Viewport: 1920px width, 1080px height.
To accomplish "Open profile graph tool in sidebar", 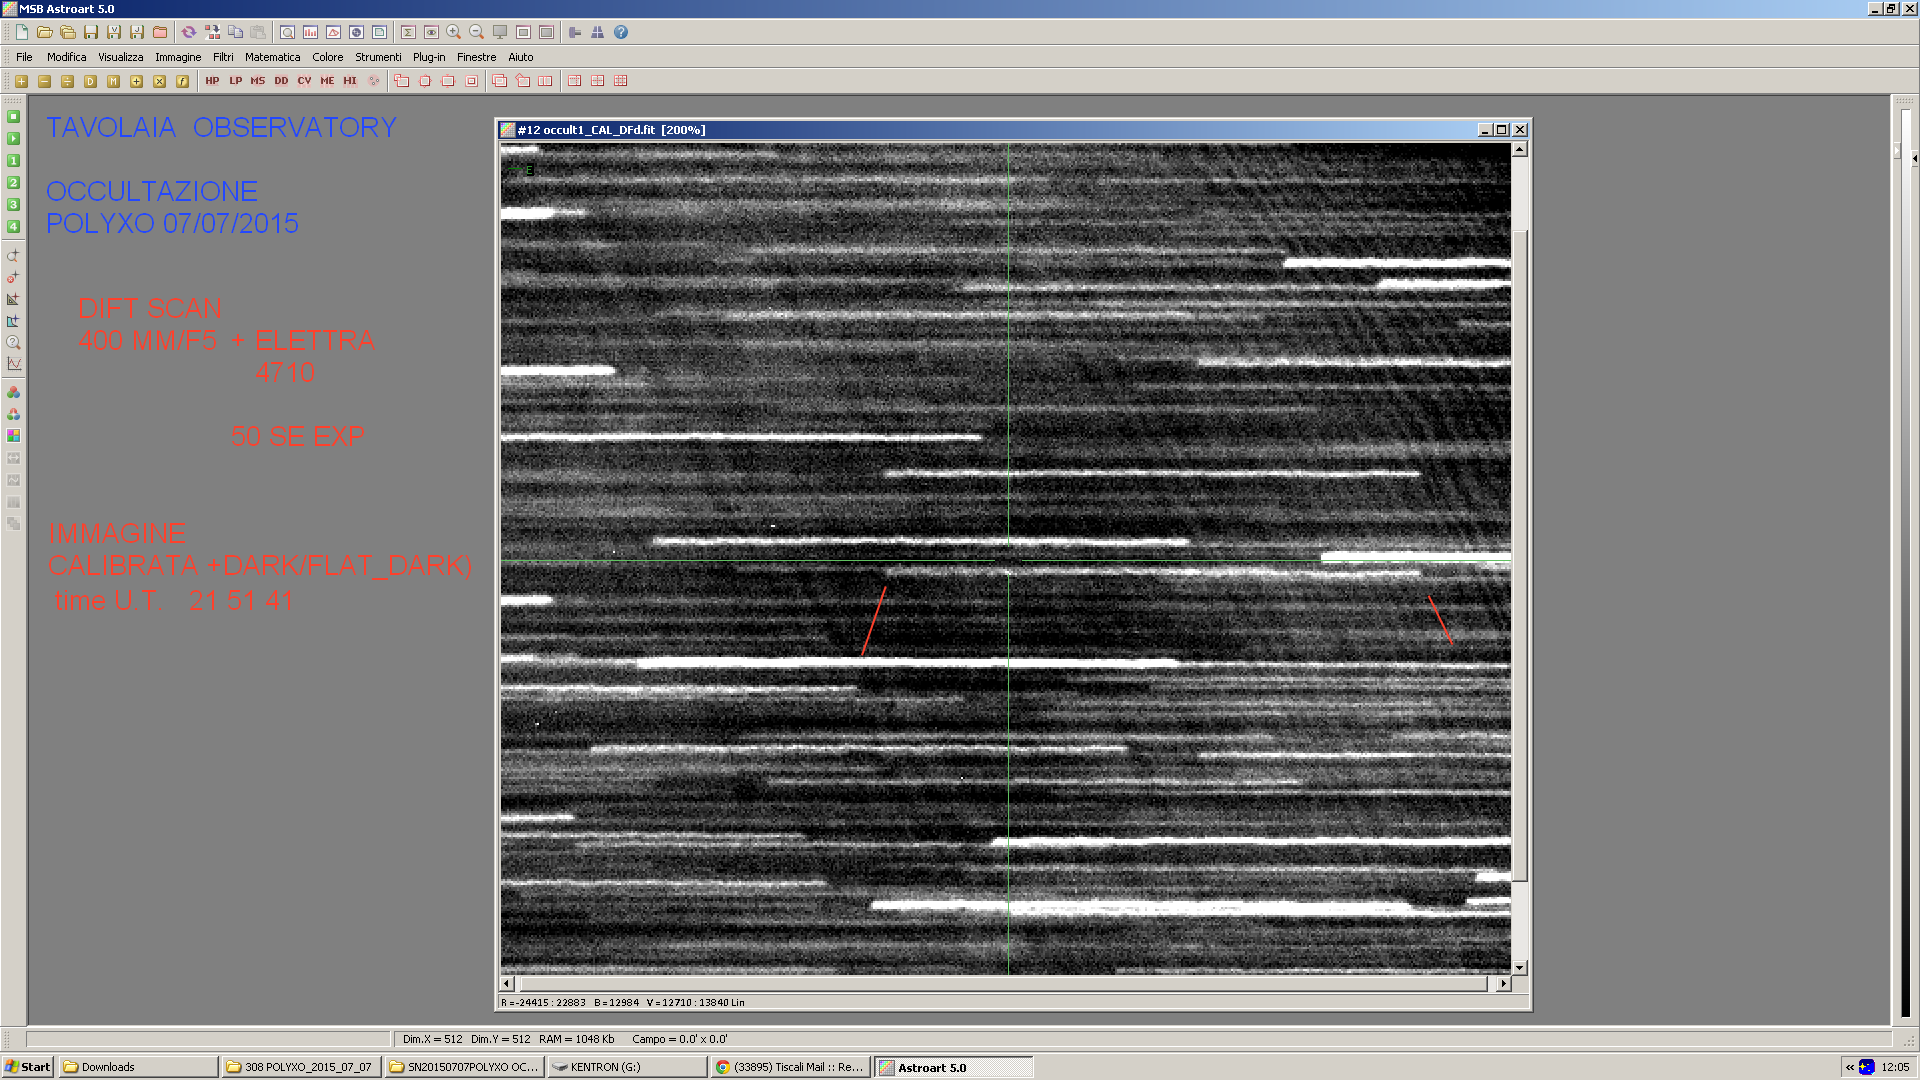I will tap(13, 364).
